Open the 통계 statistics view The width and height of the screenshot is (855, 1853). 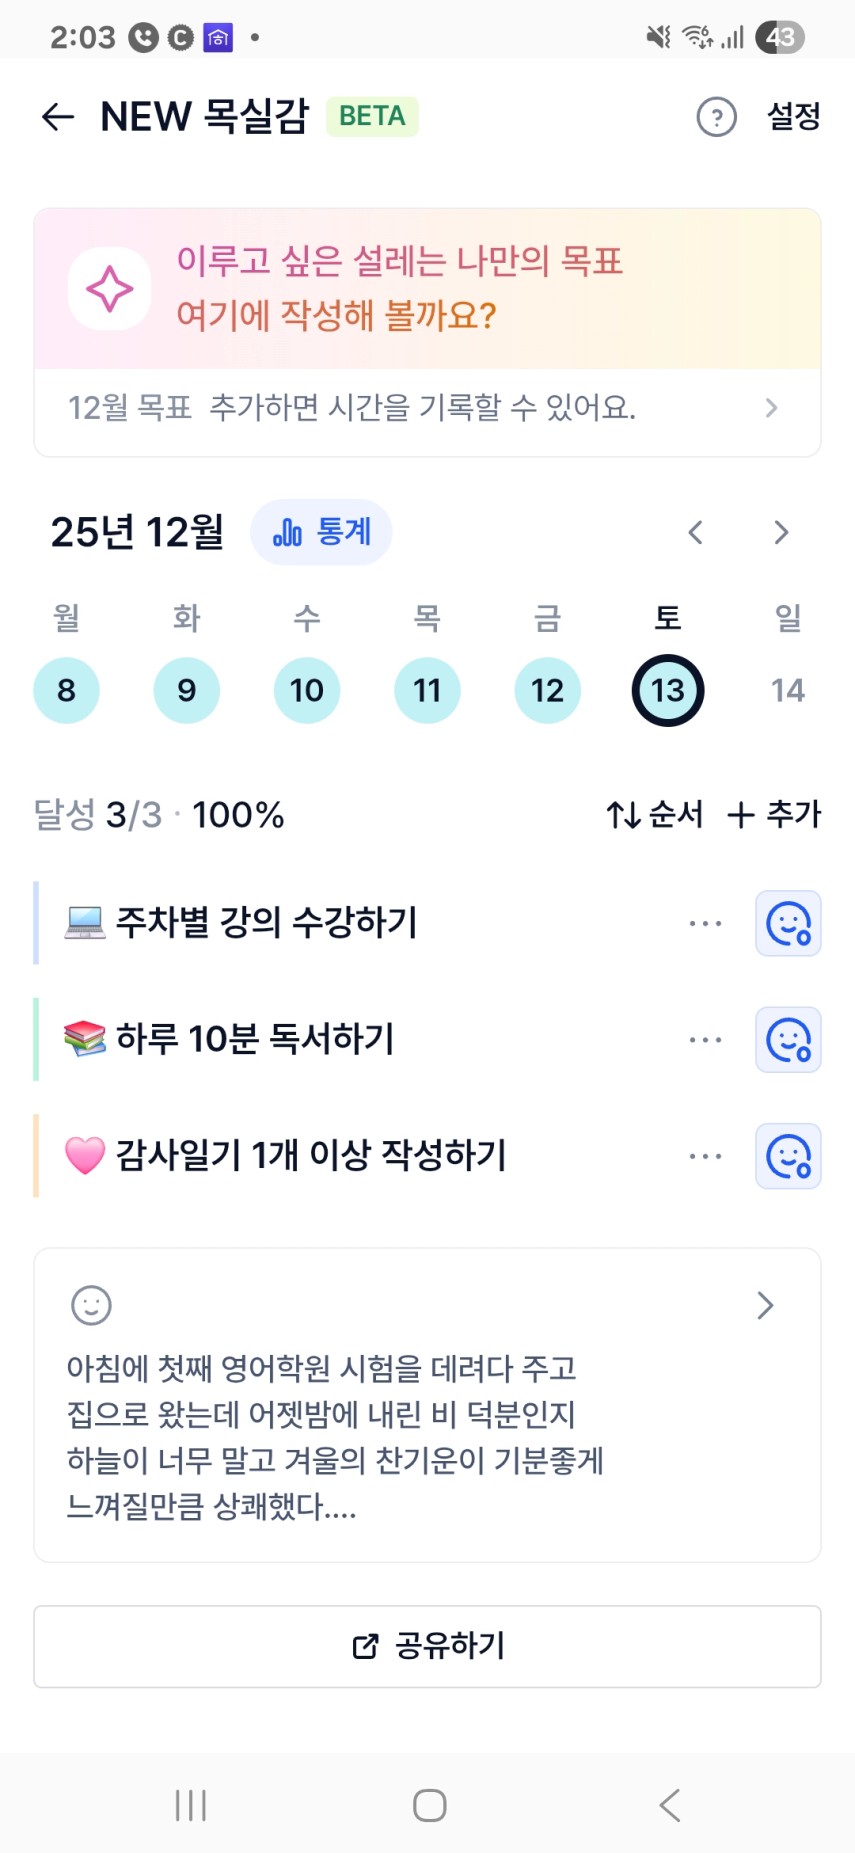(321, 532)
